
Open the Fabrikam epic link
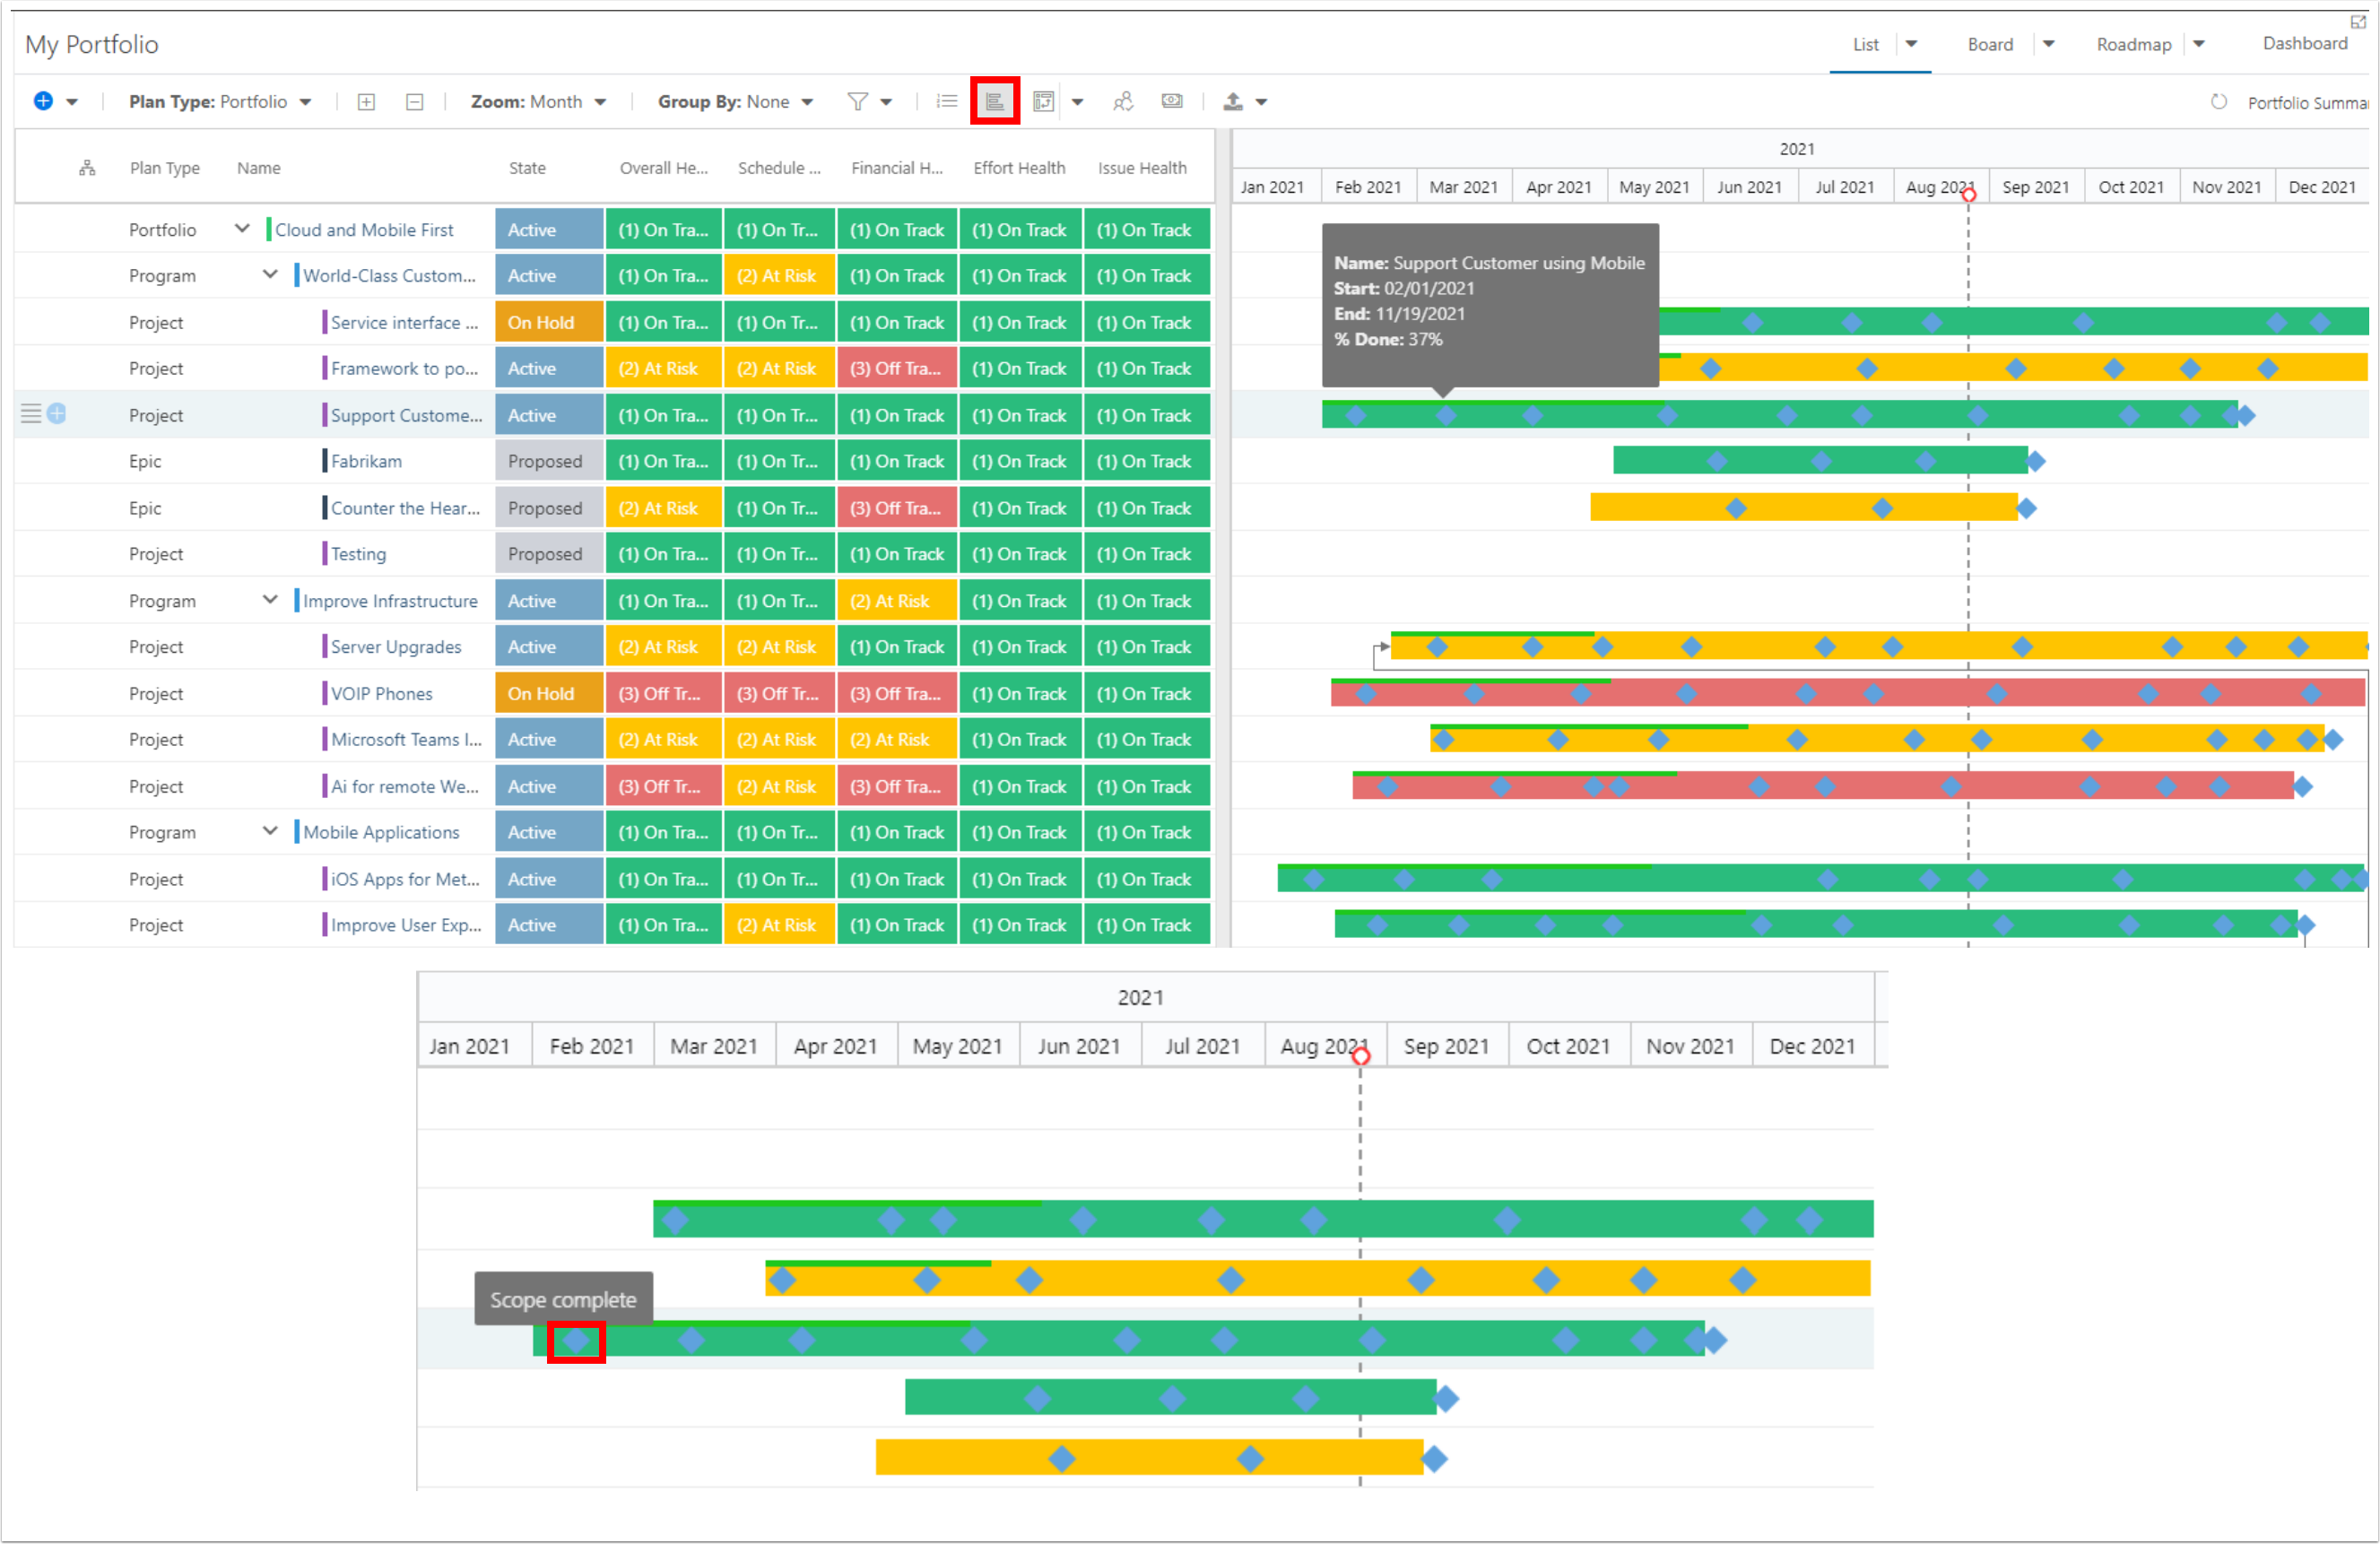pos(366,461)
